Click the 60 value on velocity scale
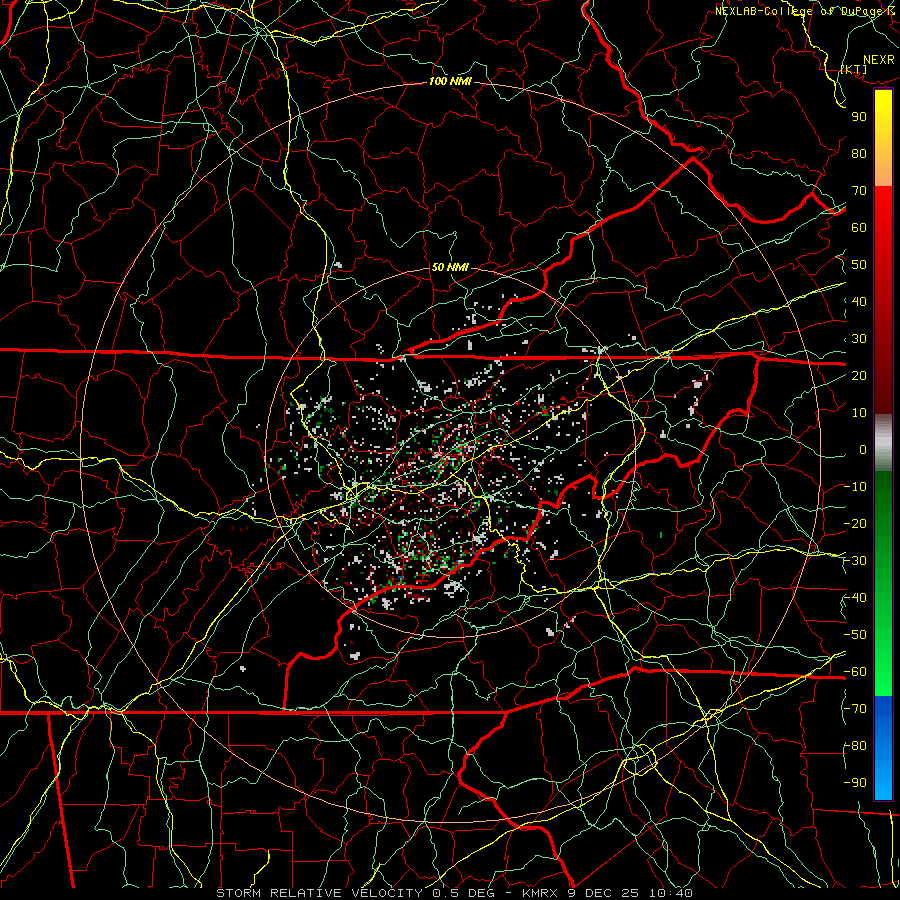The image size is (900, 900). [x=859, y=228]
